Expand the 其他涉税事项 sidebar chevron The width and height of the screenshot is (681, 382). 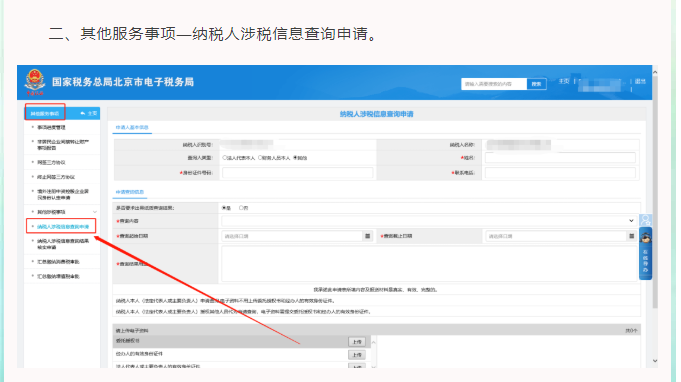[x=95, y=212]
